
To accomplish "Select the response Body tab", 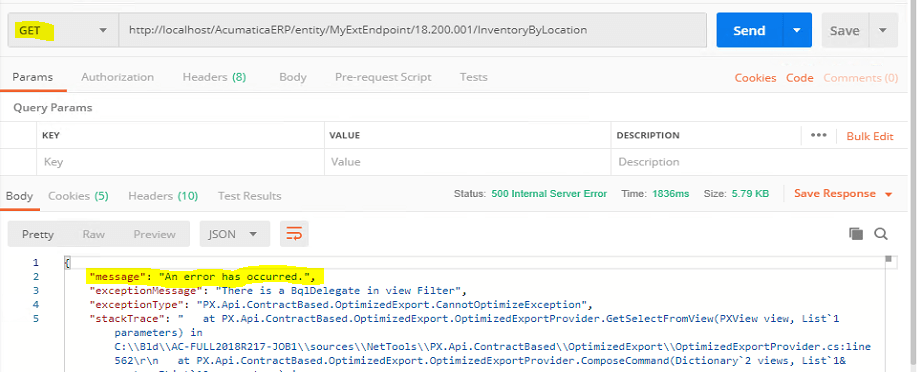I will tap(19, 196).
